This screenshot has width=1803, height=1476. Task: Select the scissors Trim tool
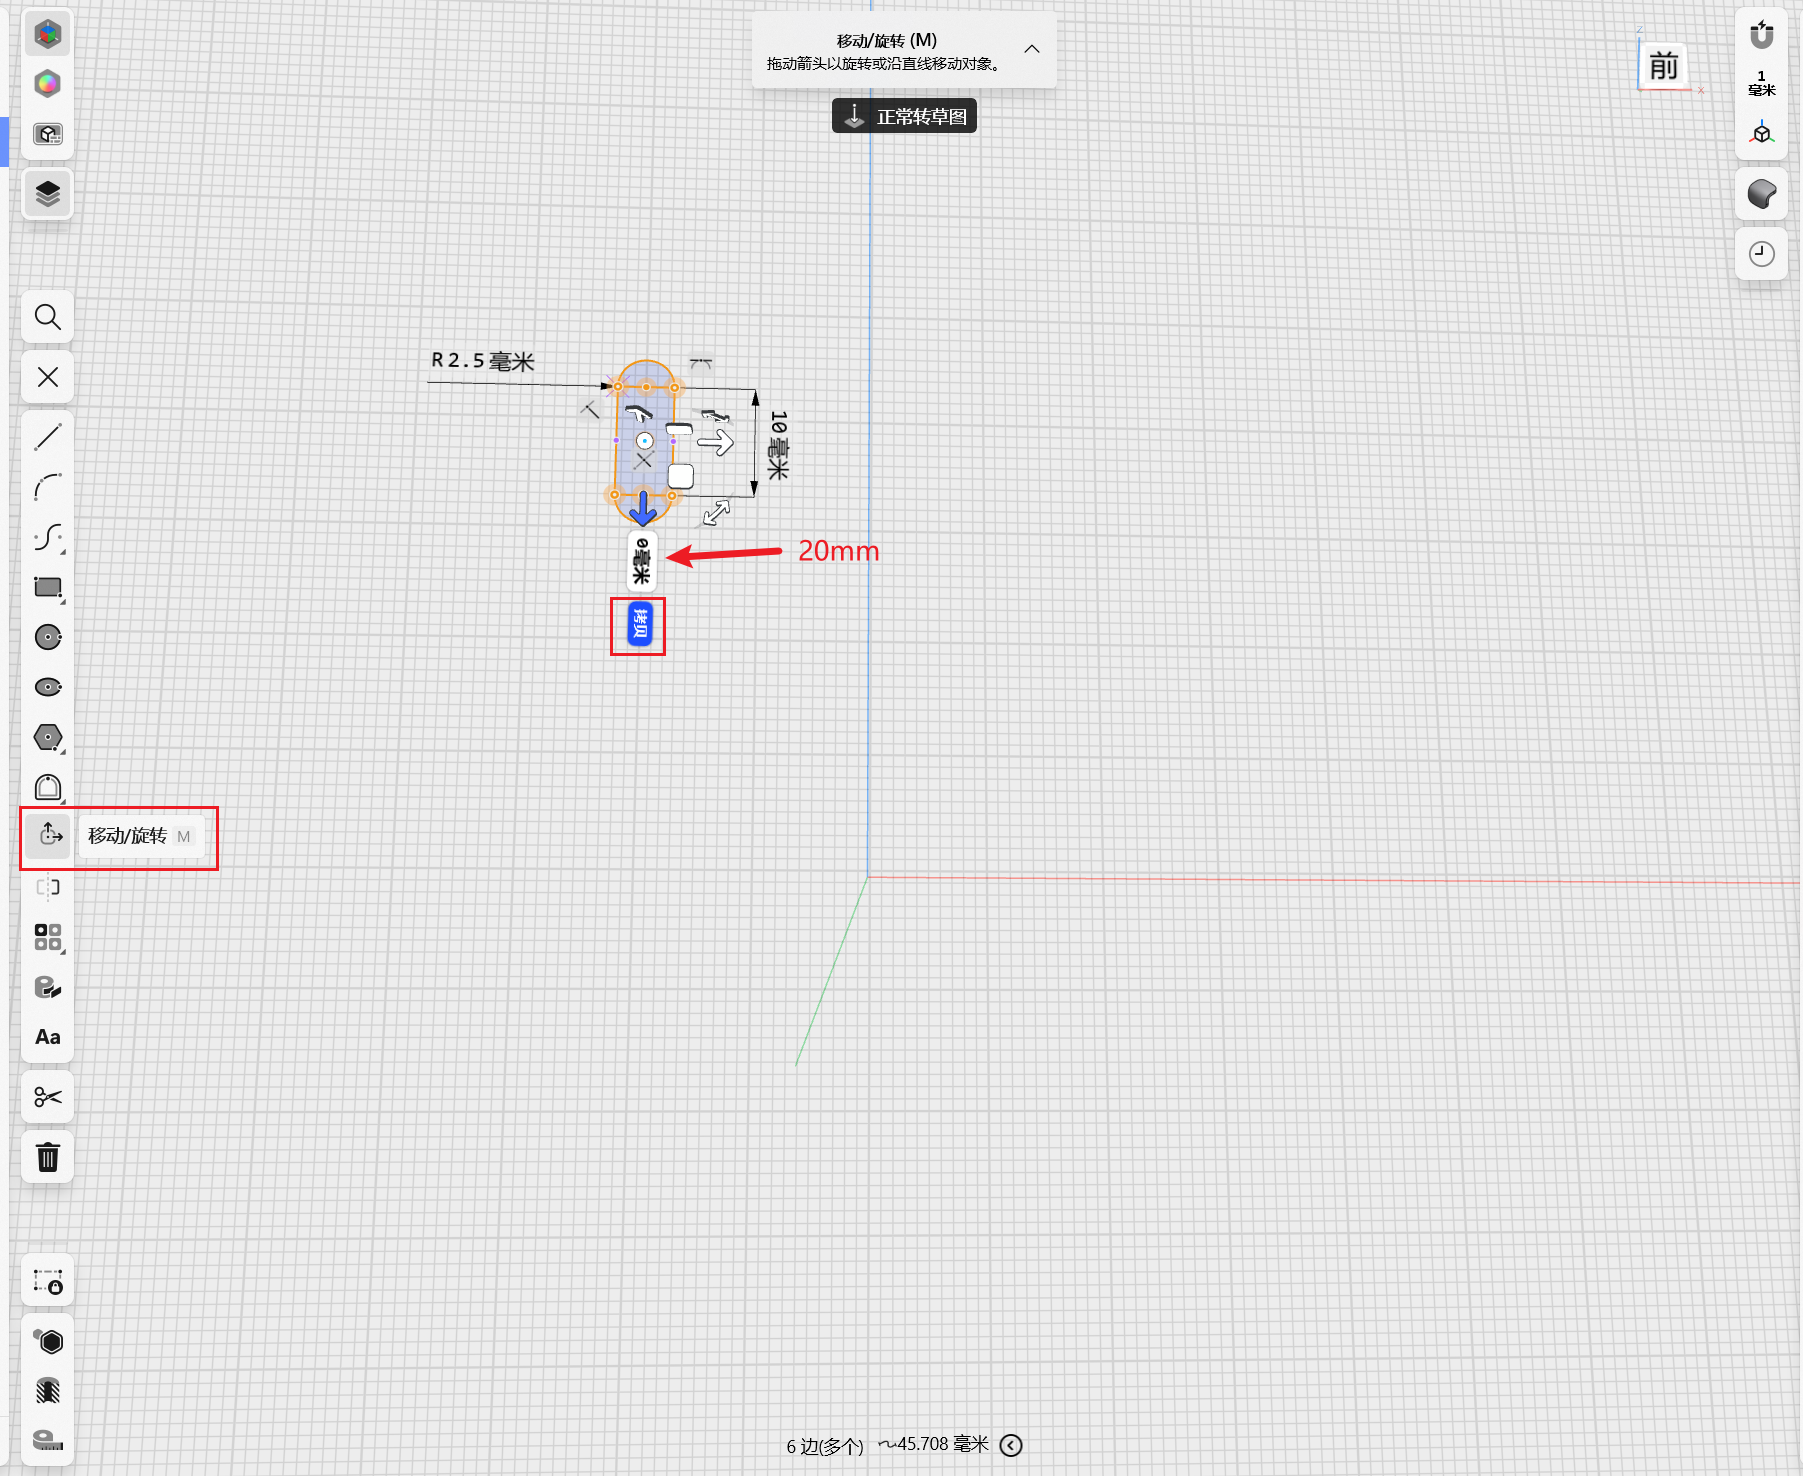pos(47,1097)
